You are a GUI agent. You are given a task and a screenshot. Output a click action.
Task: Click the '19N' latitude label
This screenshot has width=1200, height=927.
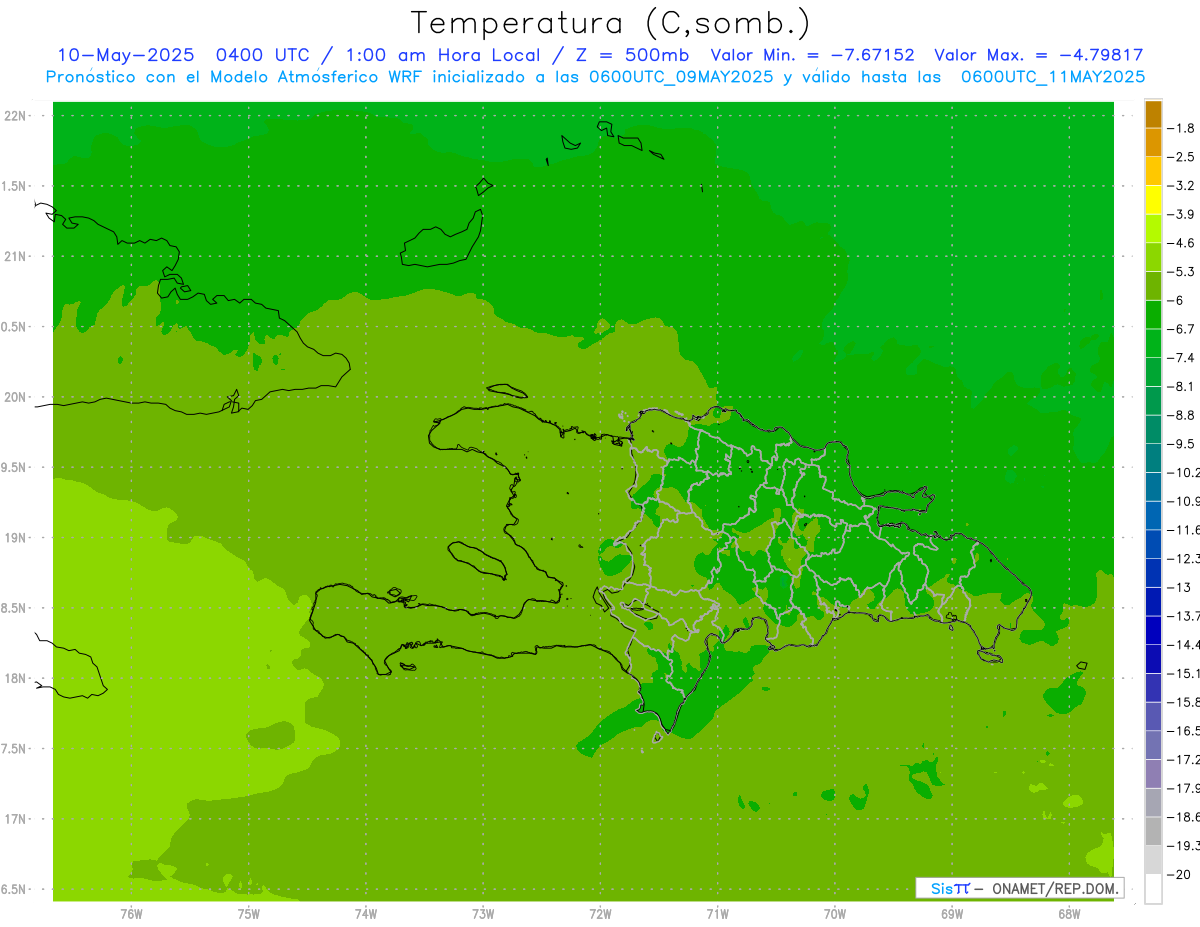(15, 537)
